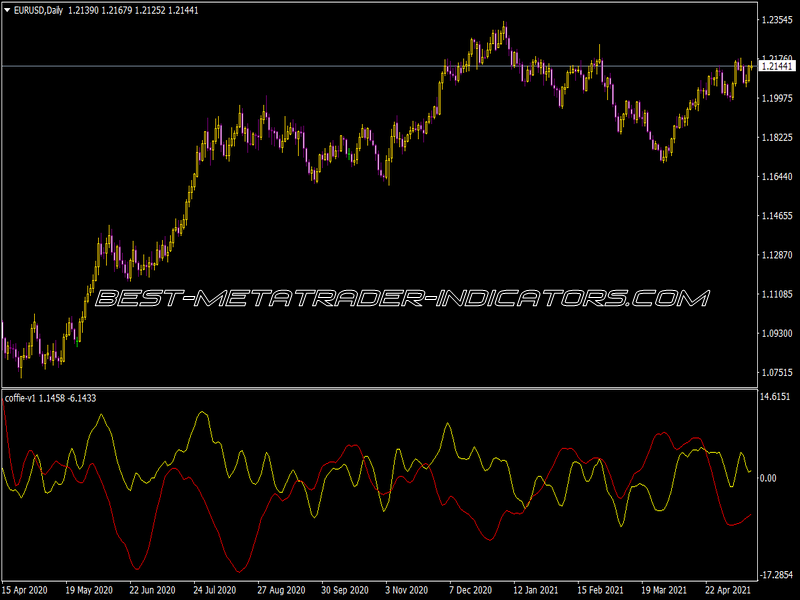Click the 24 Jul 2020 date label
Image resolution: width=800 pixels, height=600 pixels.
214,590
